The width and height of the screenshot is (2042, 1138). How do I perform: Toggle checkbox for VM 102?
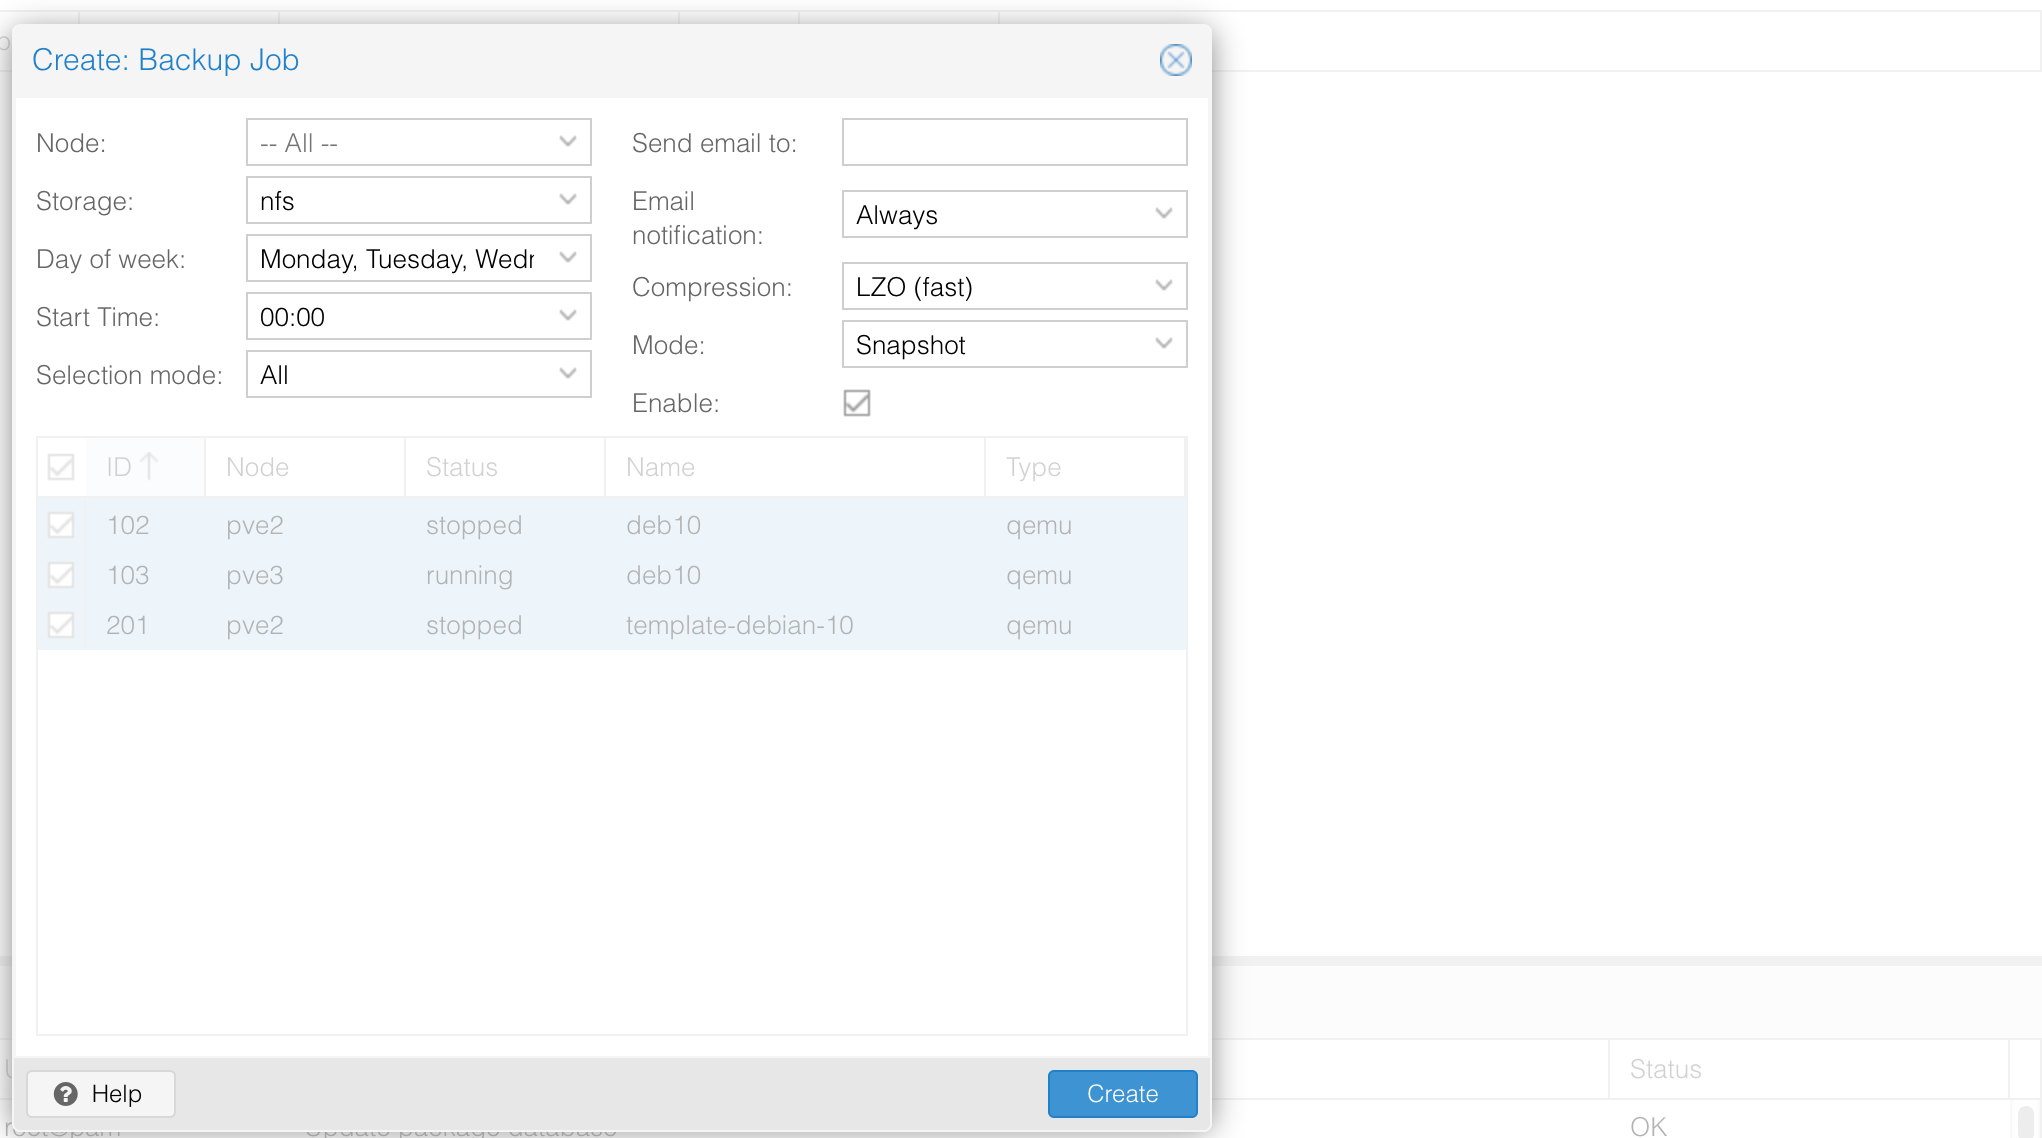(61, 525)
